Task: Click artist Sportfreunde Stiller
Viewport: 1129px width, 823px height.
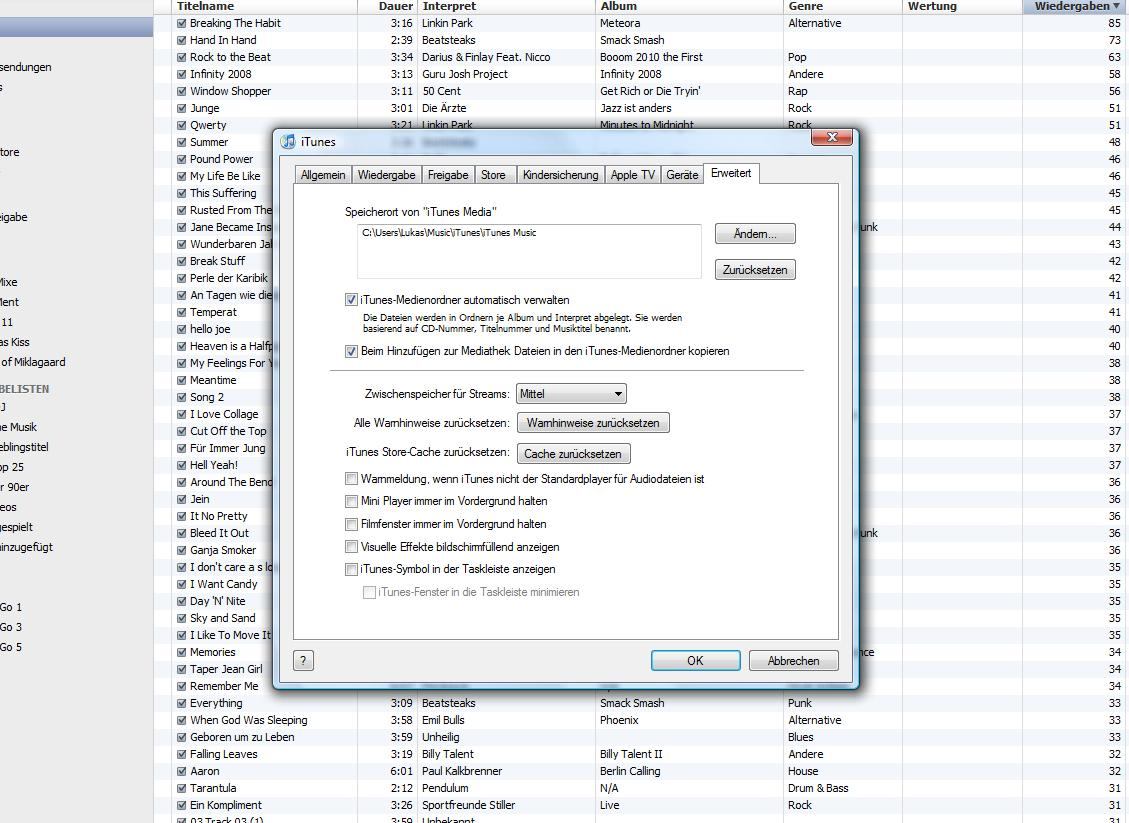Action: pyautogui.click(x=468, y=805)
